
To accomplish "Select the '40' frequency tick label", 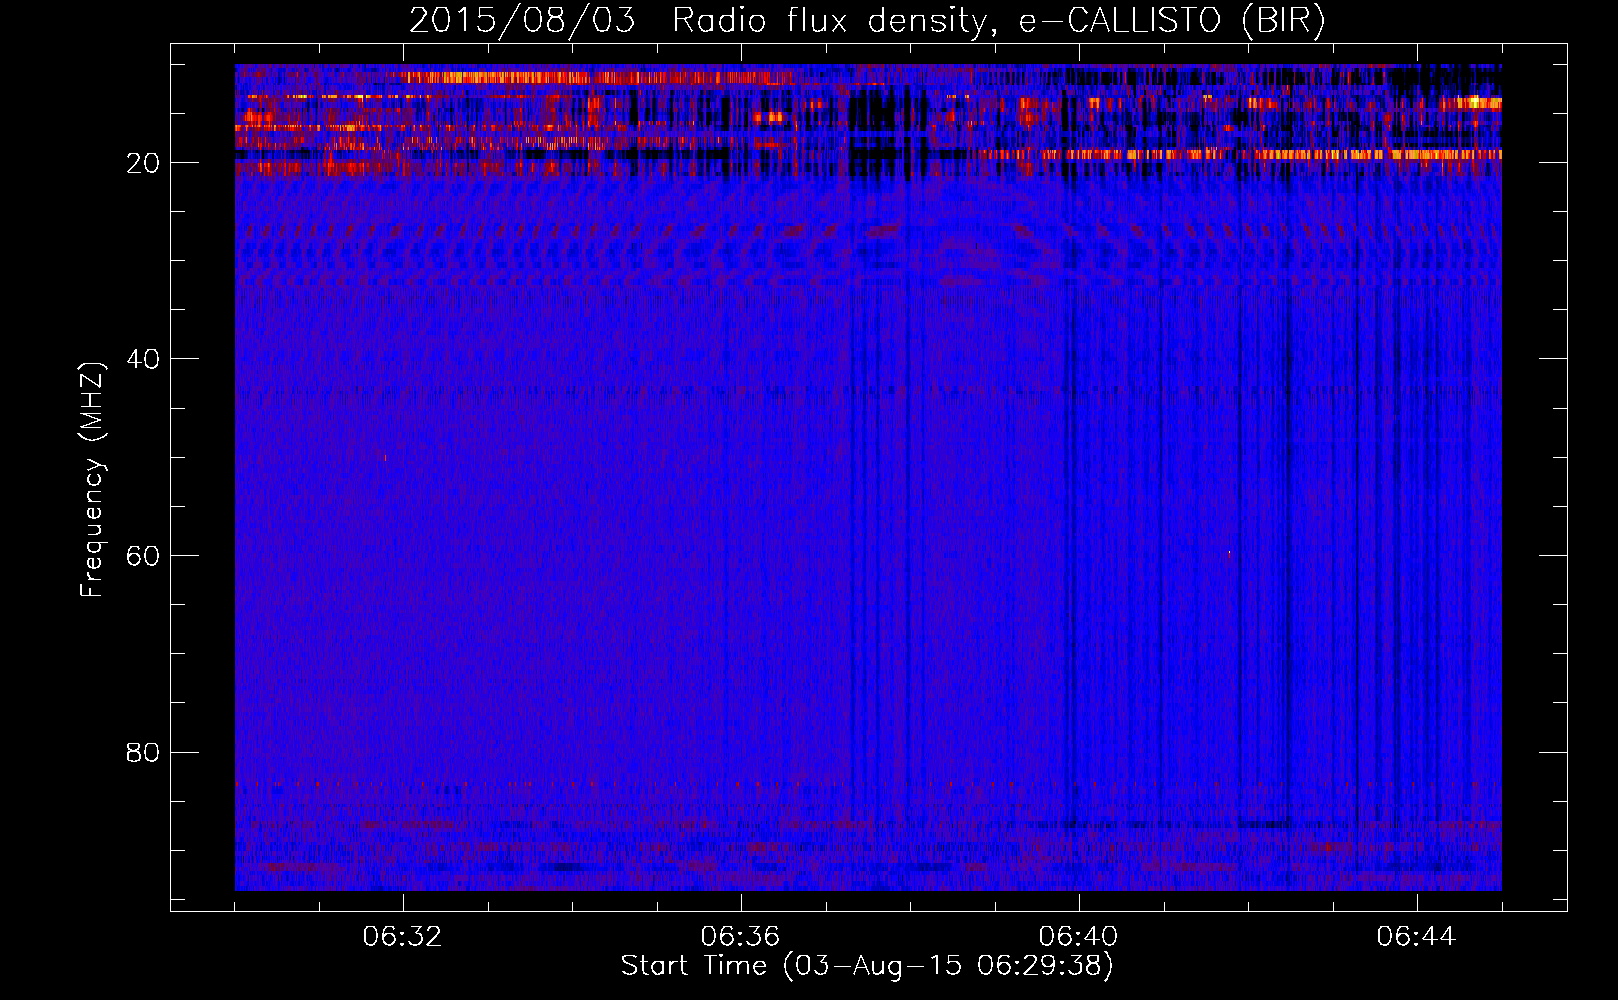I will (x=144, y=359).
